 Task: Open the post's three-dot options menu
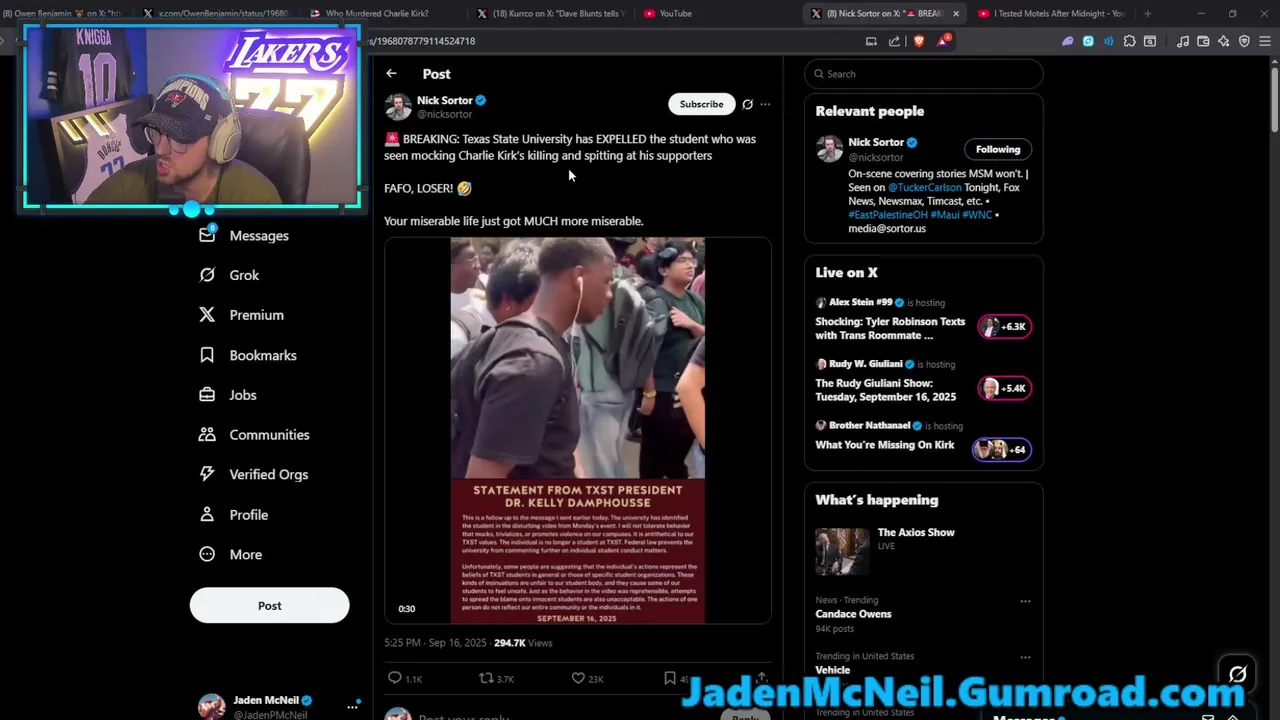765,104
